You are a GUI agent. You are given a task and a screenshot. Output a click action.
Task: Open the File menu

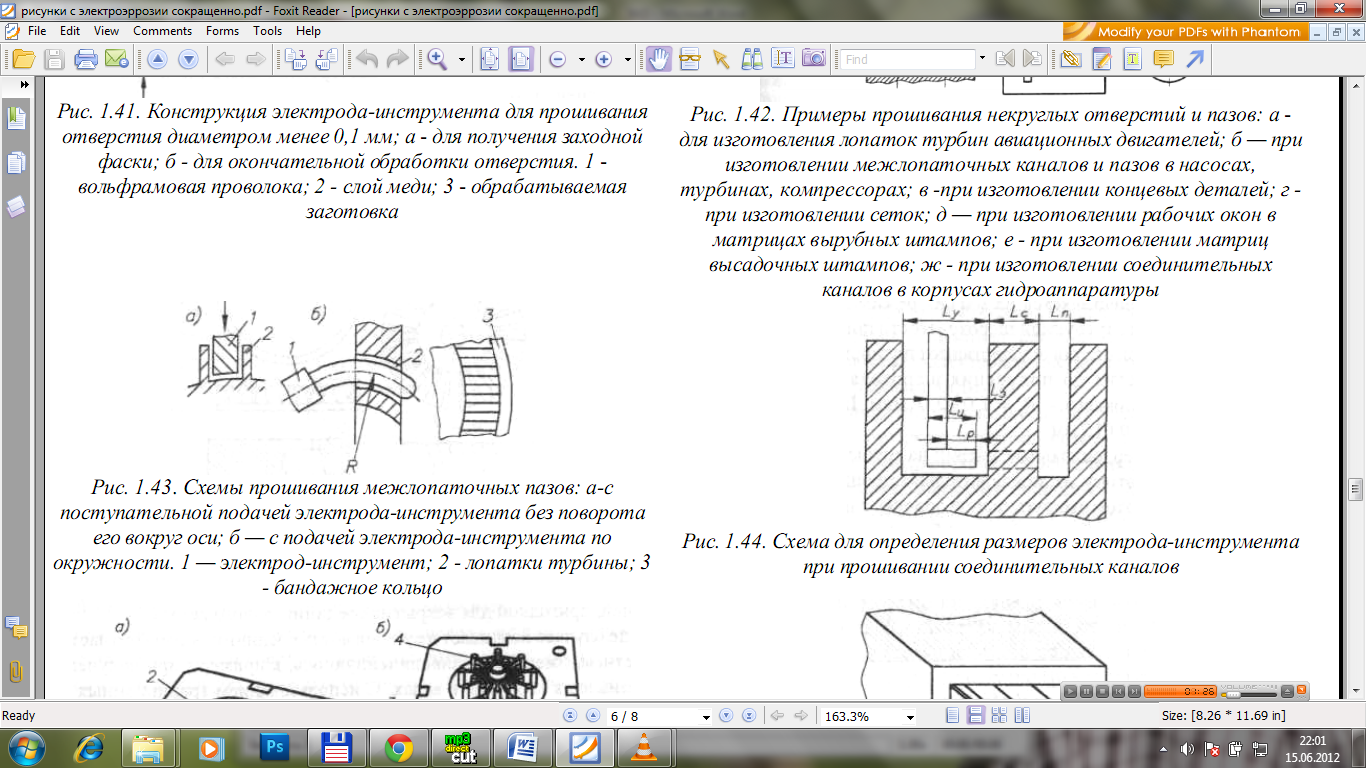coord(37,31)
